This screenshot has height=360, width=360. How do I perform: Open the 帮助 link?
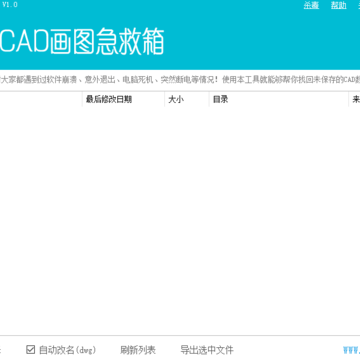[x=339, y=5]
